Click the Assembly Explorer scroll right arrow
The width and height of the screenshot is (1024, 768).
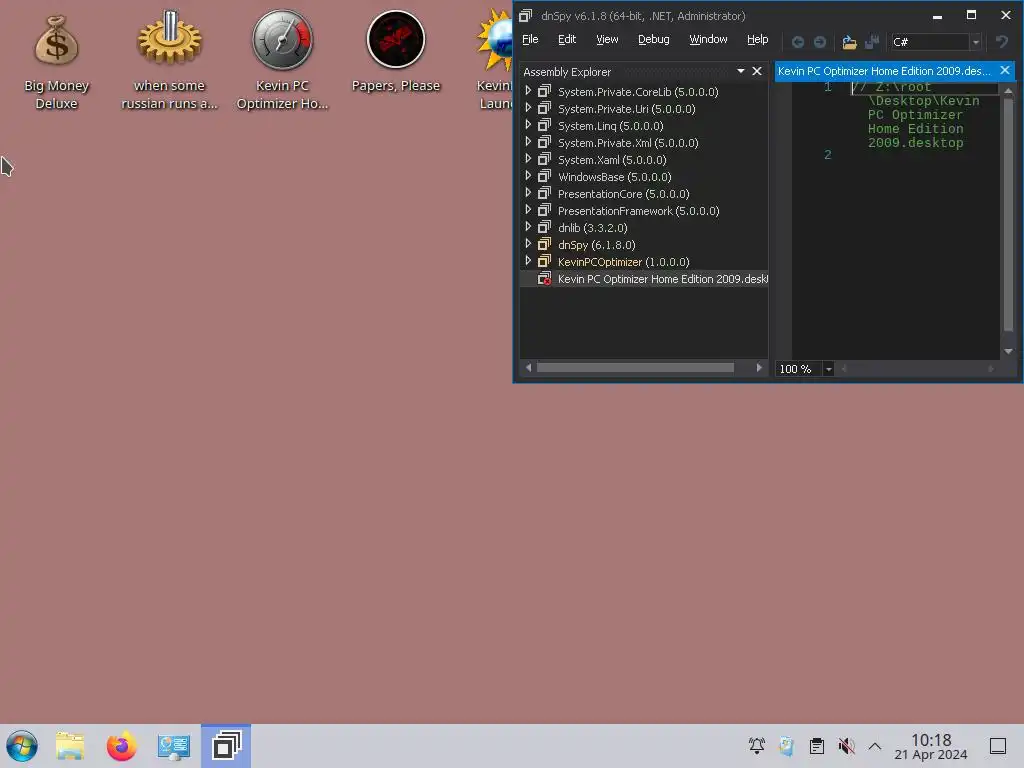pyautogui.click(x=758, y=368)
